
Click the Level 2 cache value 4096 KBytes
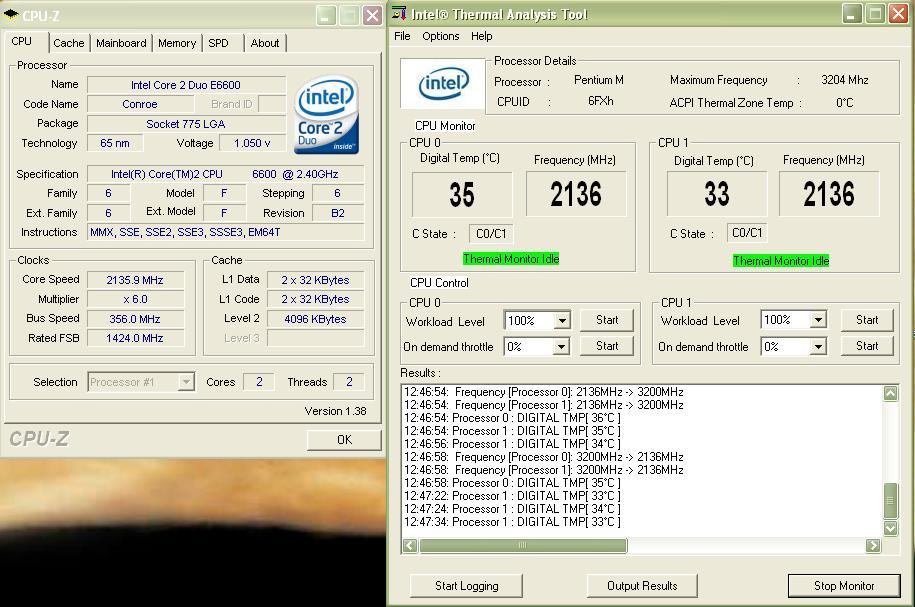316,319
